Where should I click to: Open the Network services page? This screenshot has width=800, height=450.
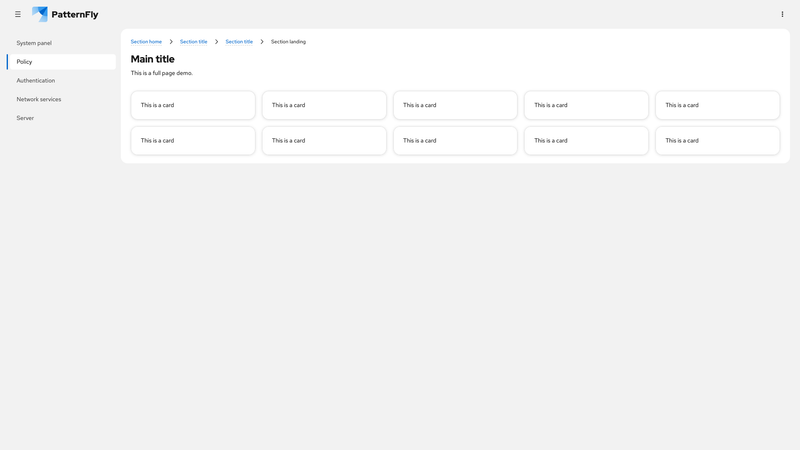coord(39,99)
